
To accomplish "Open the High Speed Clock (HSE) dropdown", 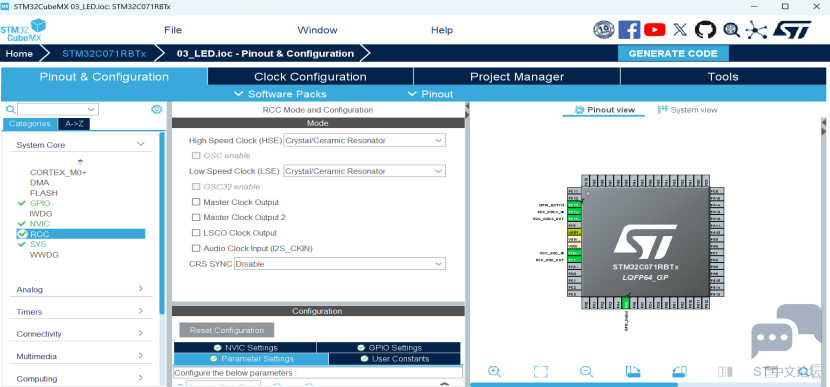I will click(x=365, y=140).
